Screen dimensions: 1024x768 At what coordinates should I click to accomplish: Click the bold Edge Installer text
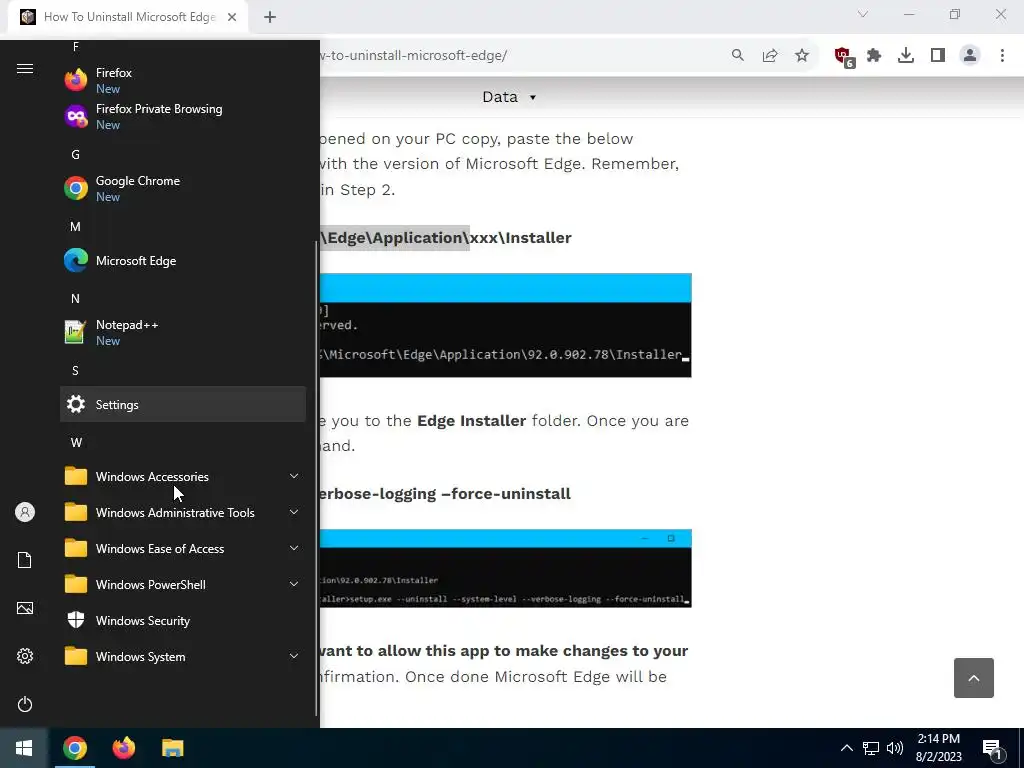(472, 421)
